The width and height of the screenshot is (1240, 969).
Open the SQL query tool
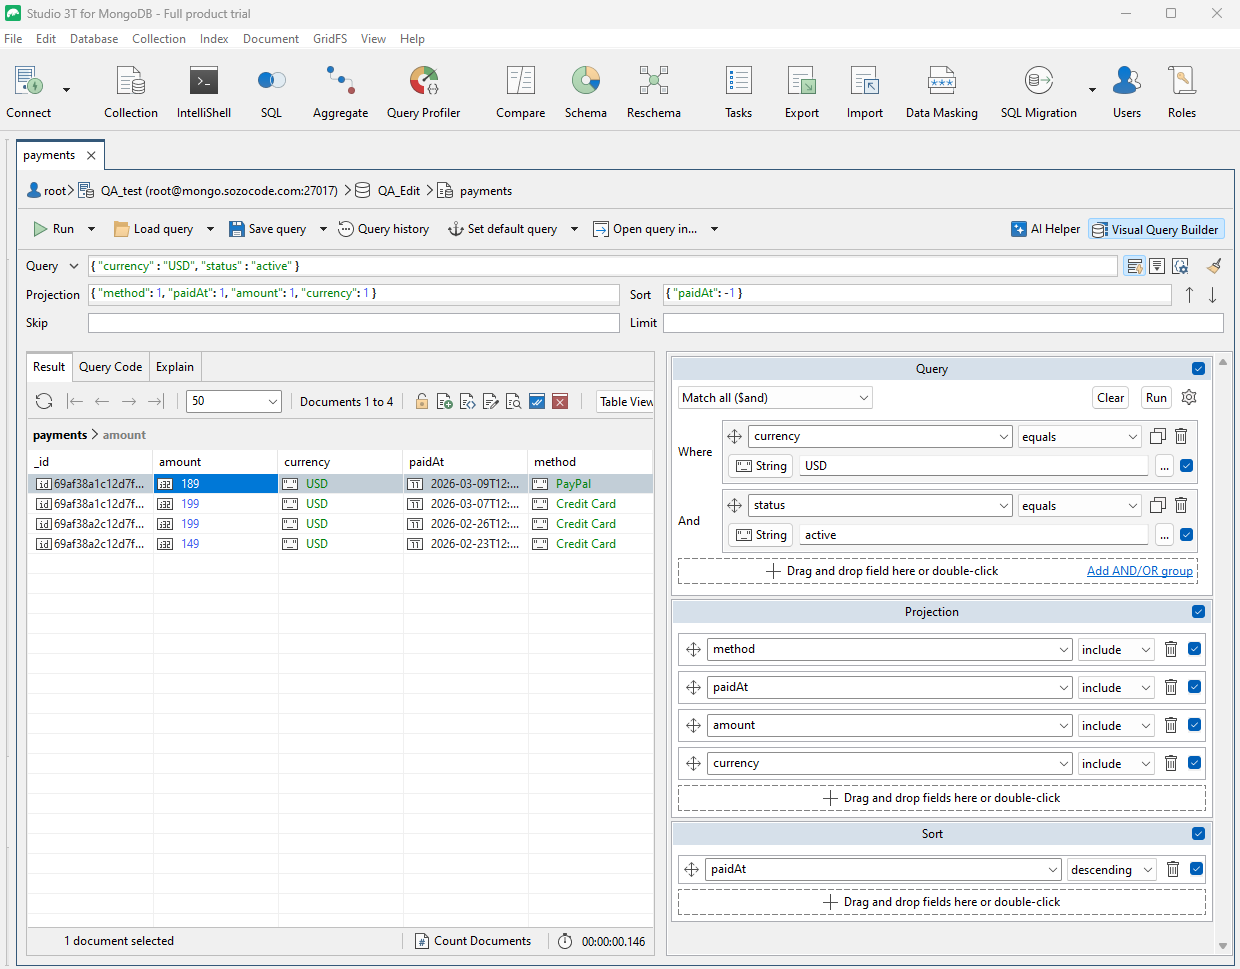pos(271,92)
